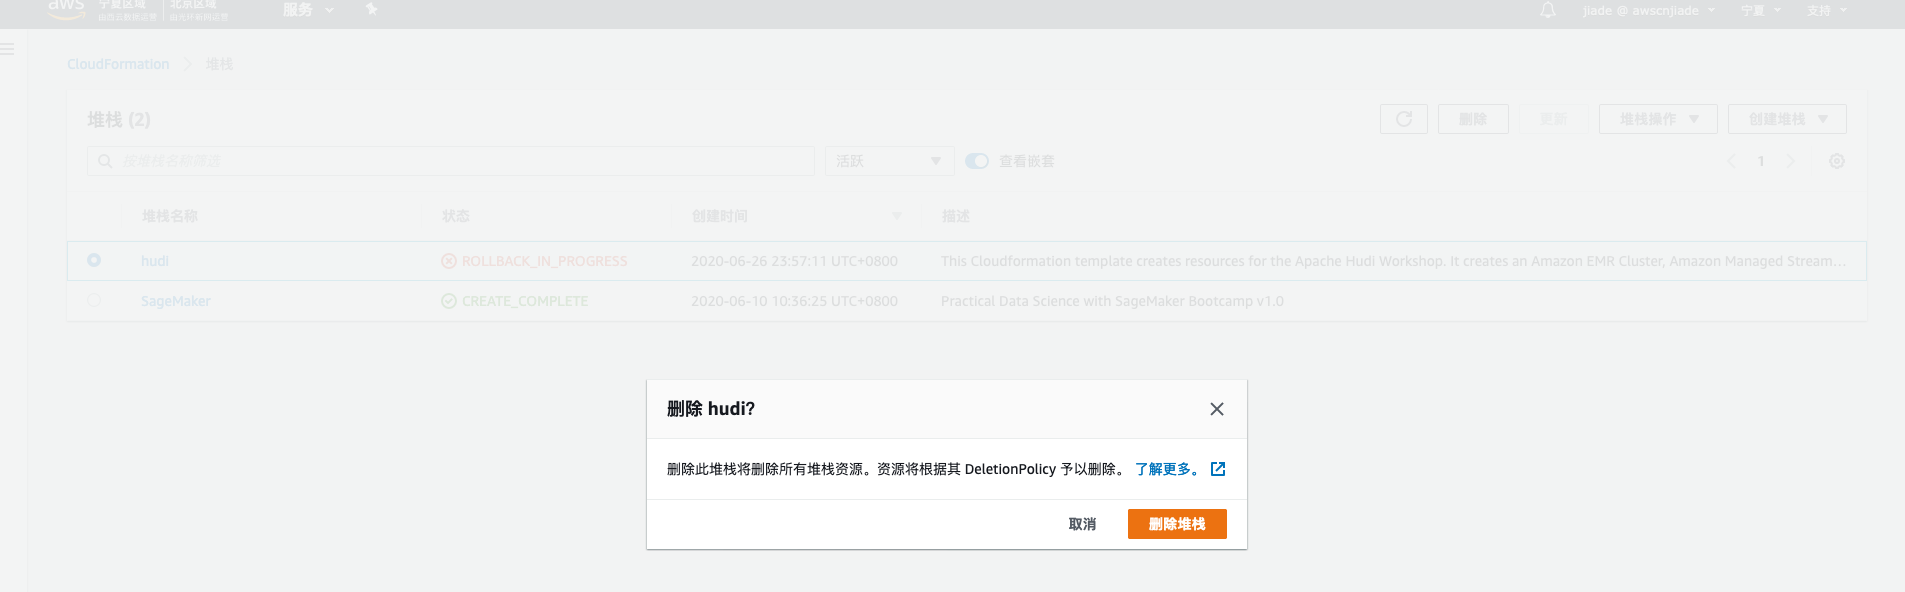Image resolution: width=1905 pixels, height=592 pixels.
Task: Open table preferences gear icon
Action: pos(1836,161)
